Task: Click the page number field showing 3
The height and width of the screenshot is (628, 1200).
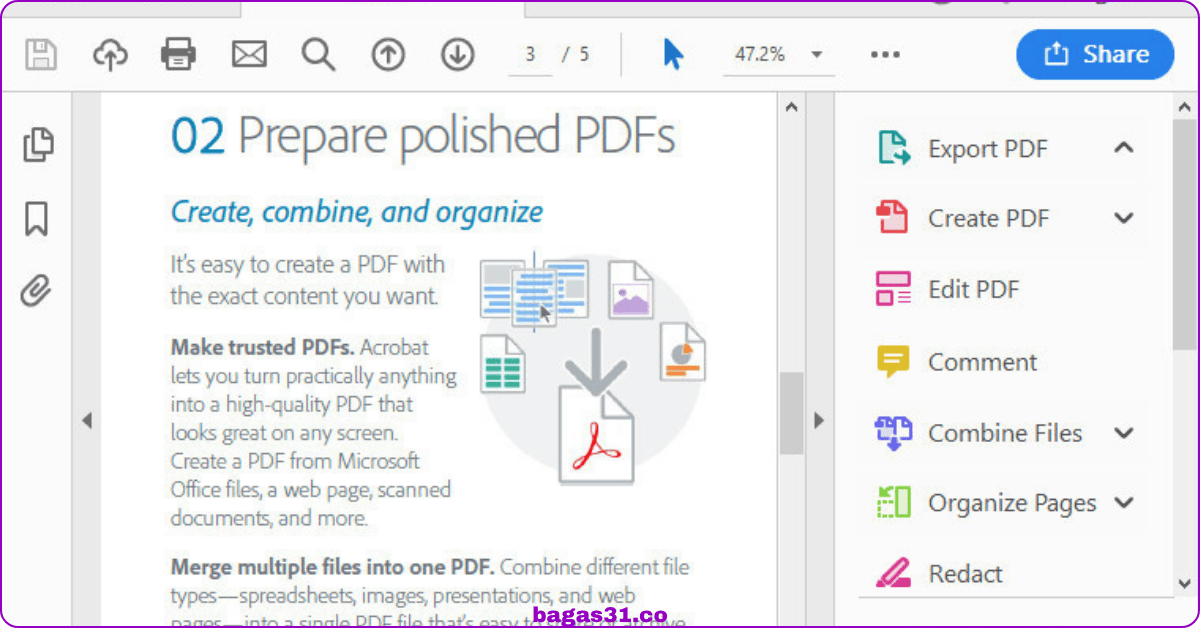Action: [530, 55]
